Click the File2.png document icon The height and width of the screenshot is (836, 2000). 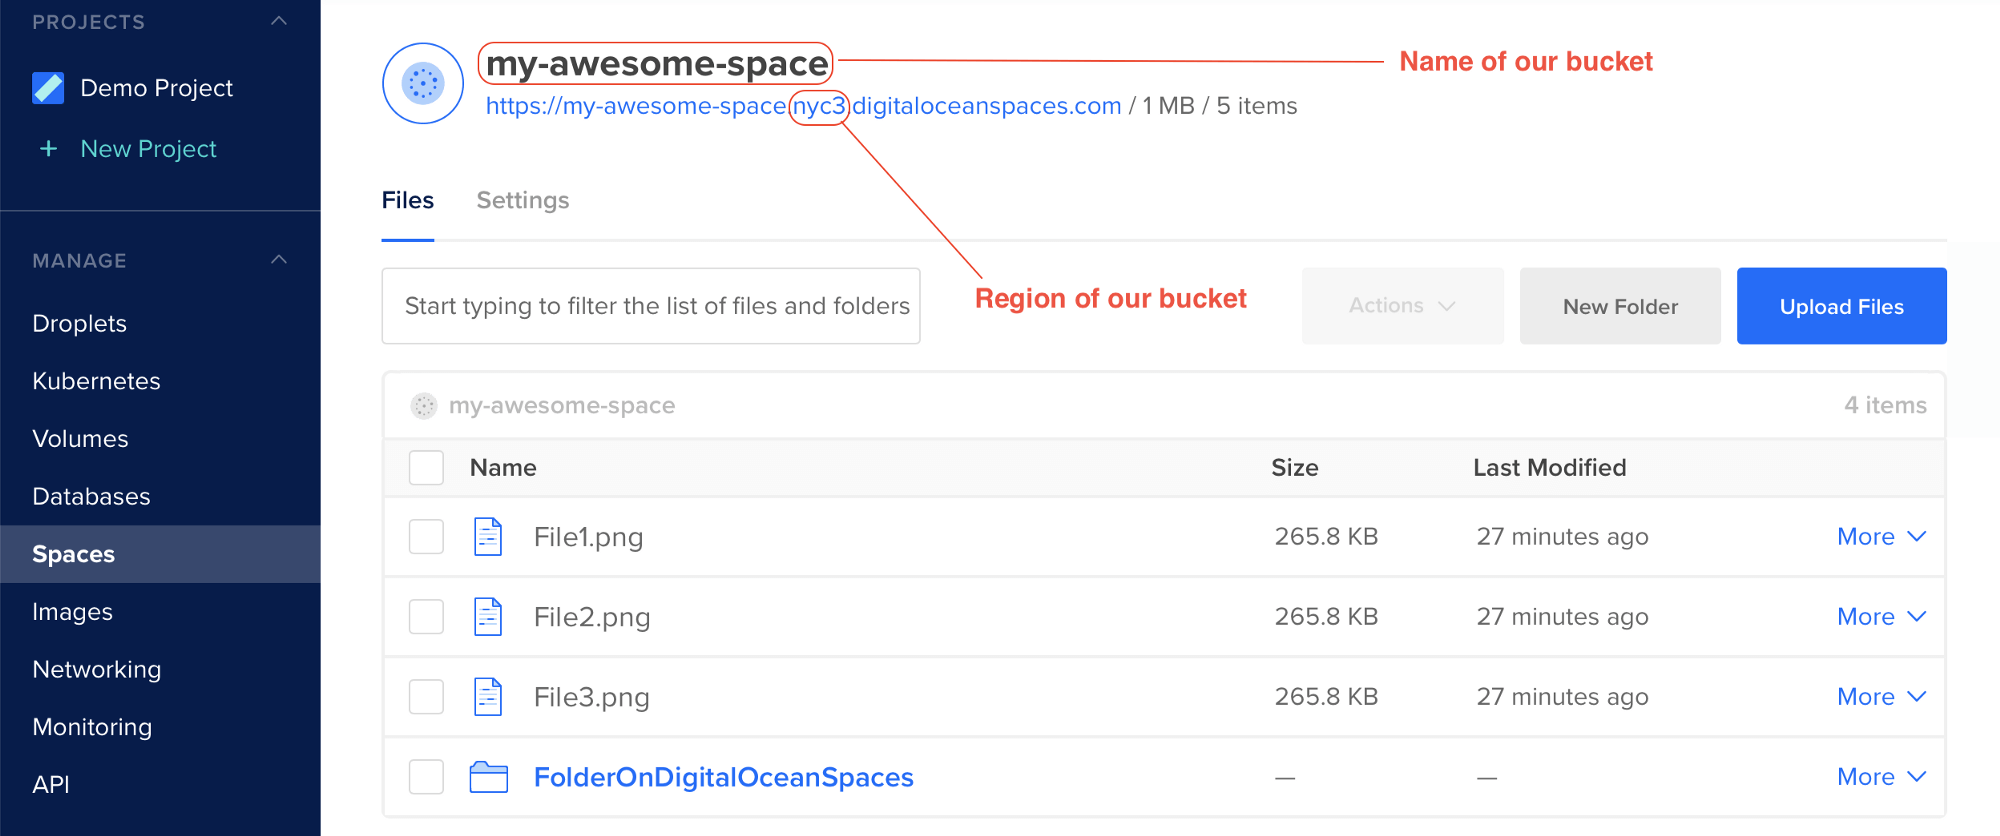point(488,617)
